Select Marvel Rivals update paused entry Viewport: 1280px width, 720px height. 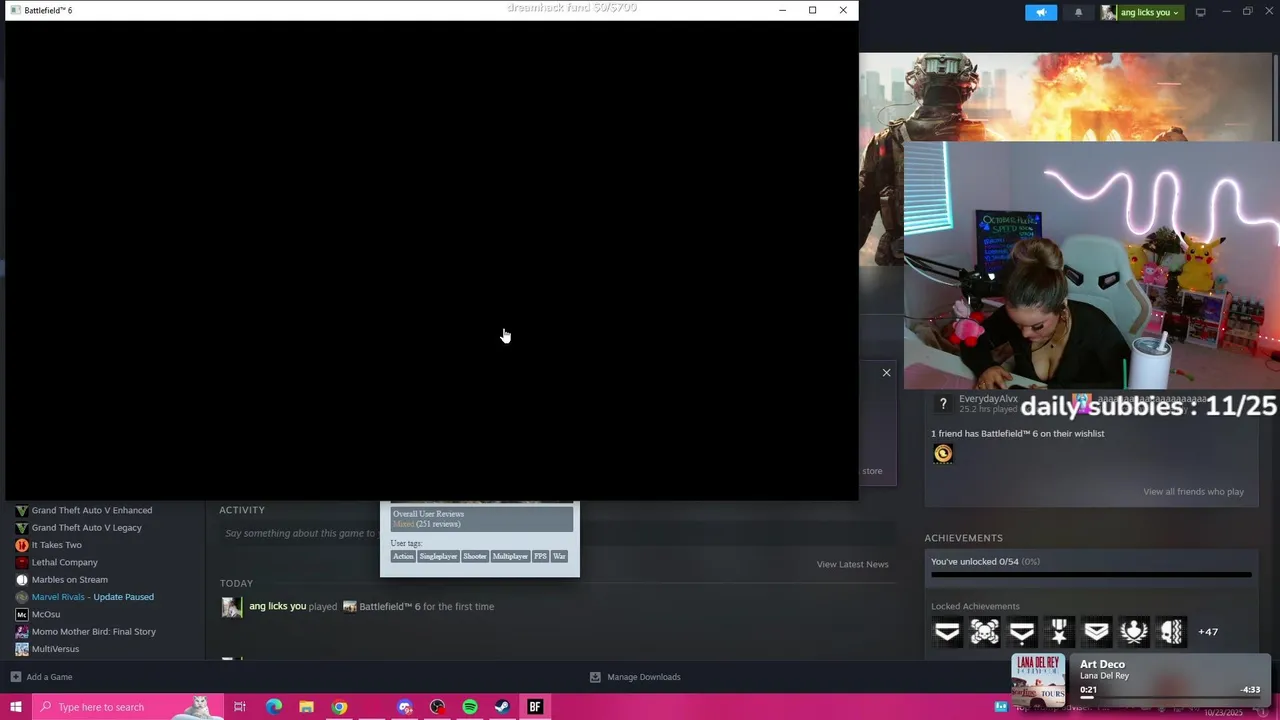[x=92, y=597]
